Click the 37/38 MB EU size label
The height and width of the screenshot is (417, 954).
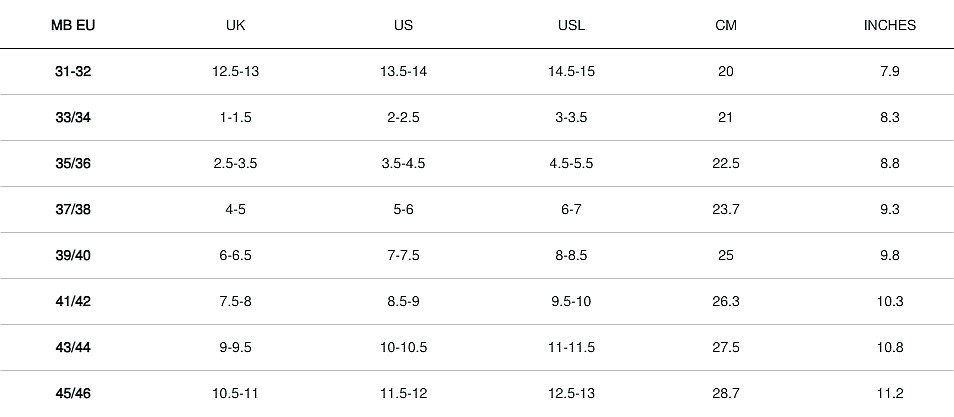click(x=73, y=209)
